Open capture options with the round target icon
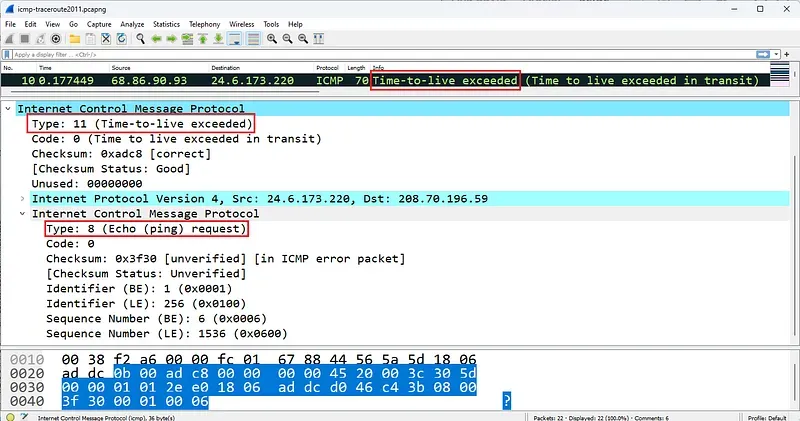This screenshot has height=421, width=800. (x=56, y=39)
